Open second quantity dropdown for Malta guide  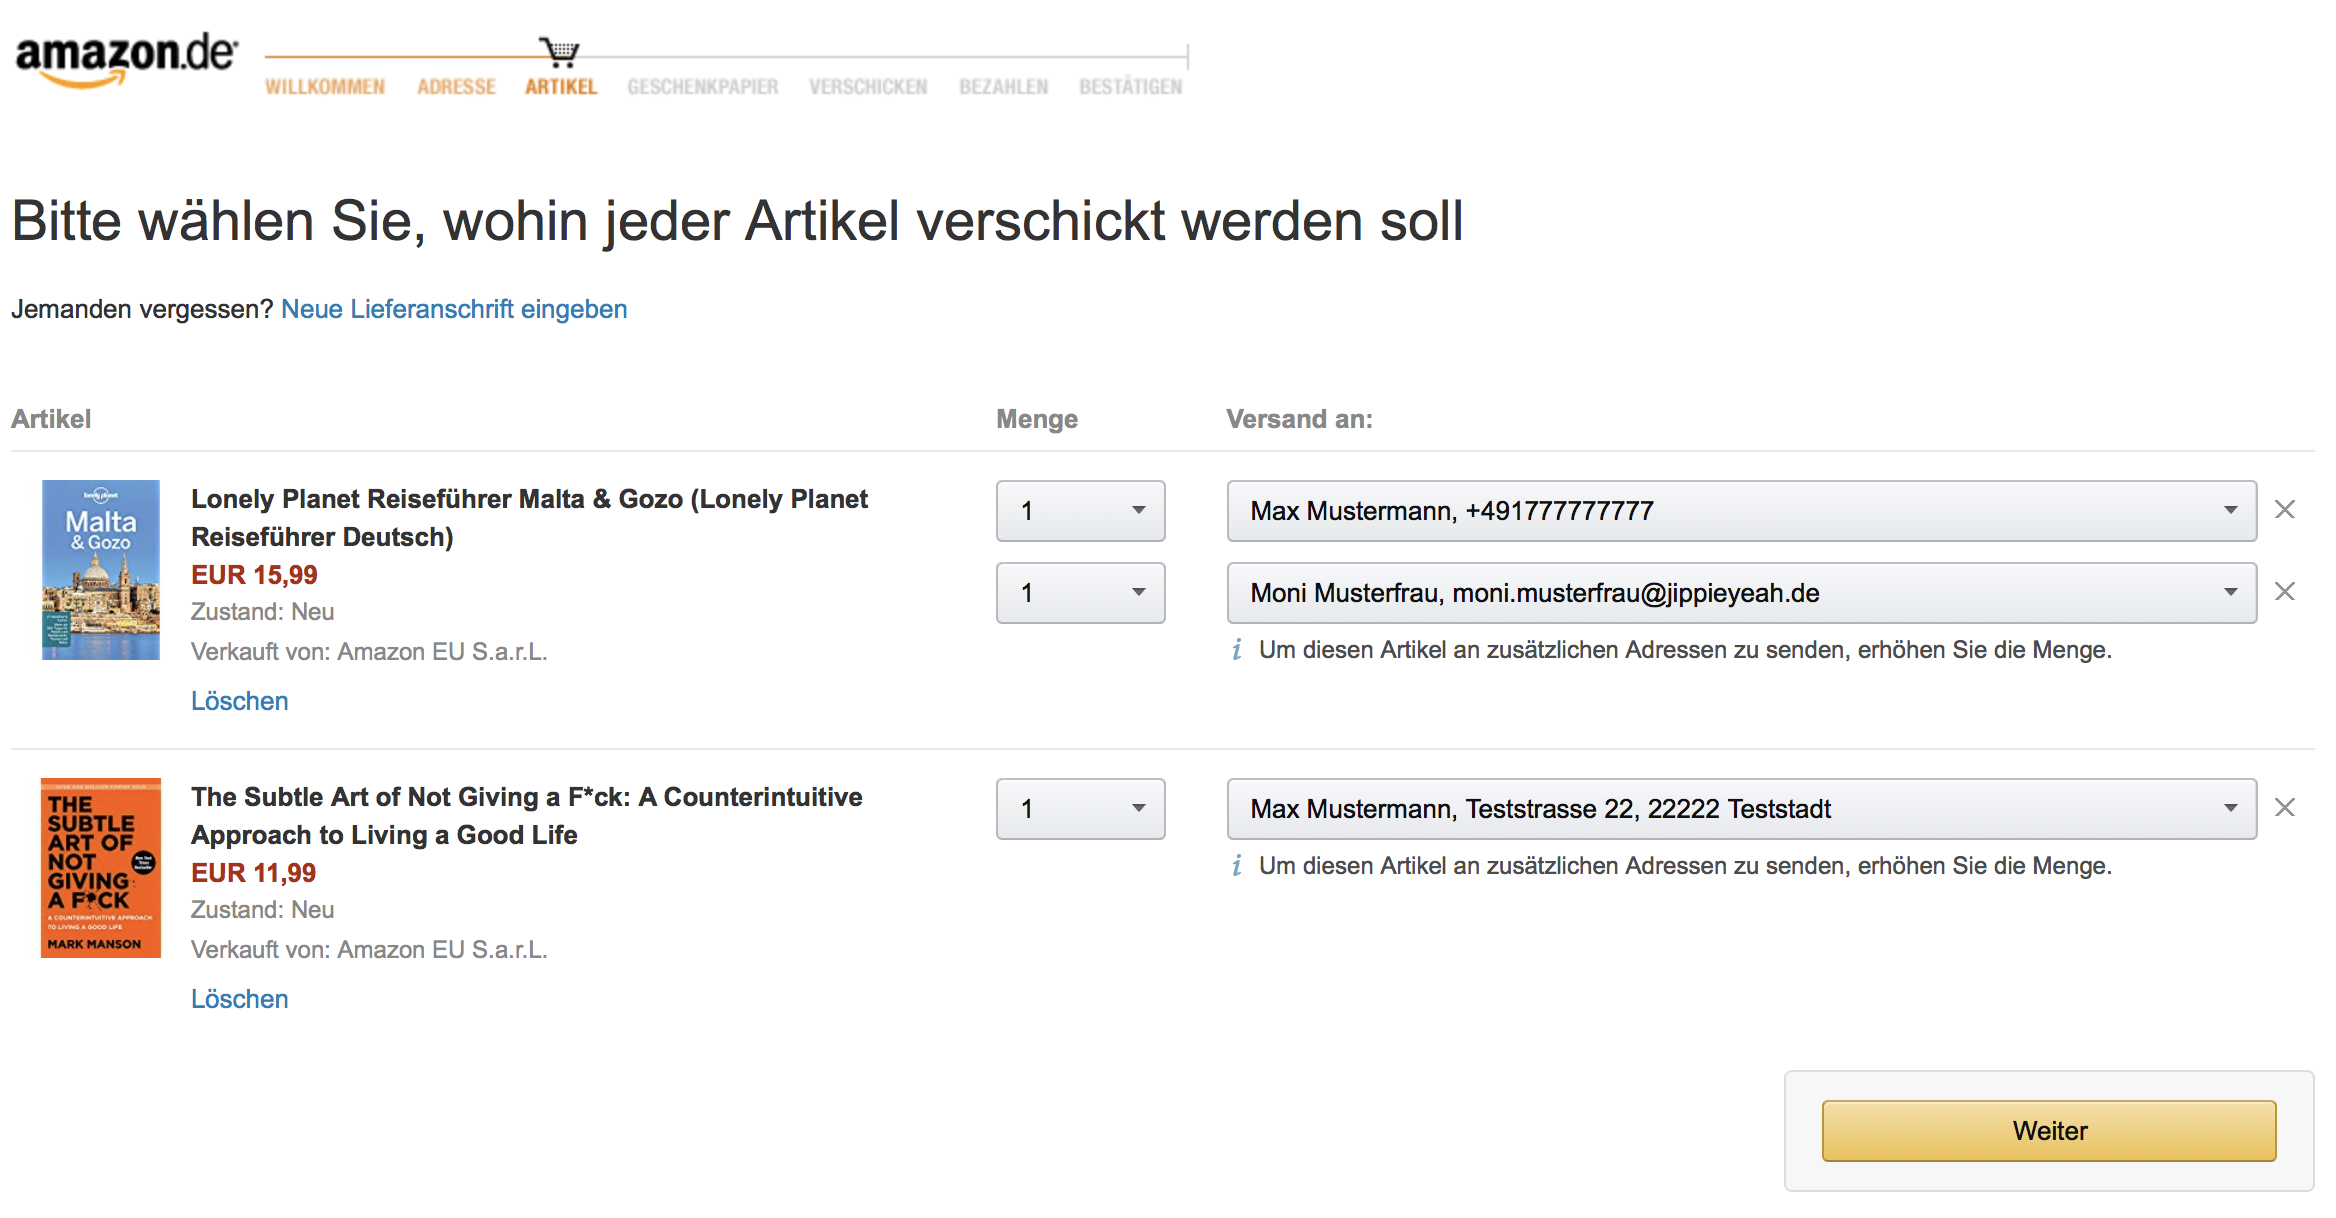click(1080, 593)
